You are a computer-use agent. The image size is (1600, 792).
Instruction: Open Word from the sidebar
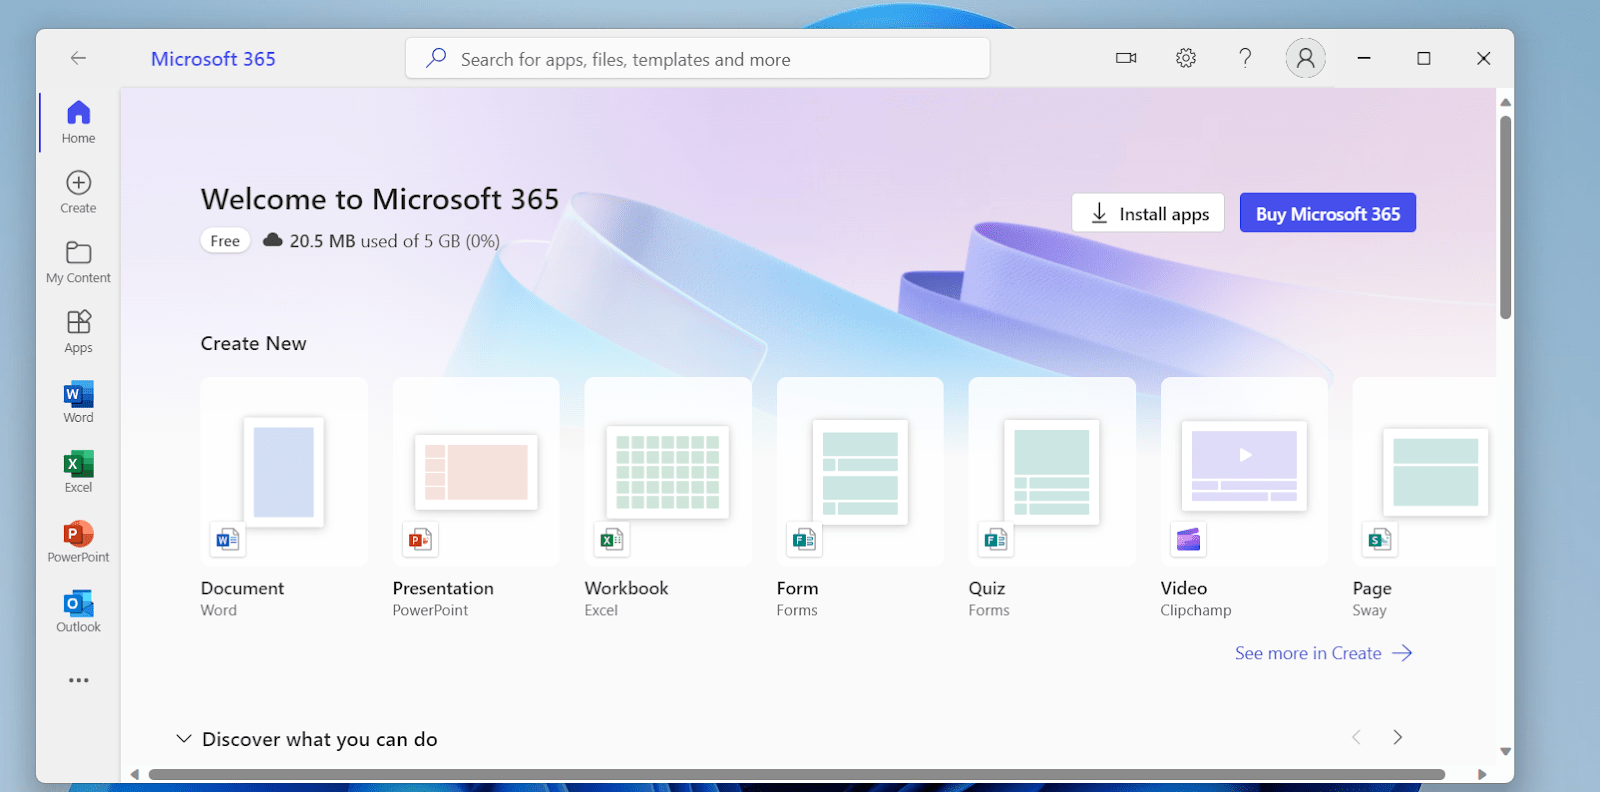tap(78, 402)
